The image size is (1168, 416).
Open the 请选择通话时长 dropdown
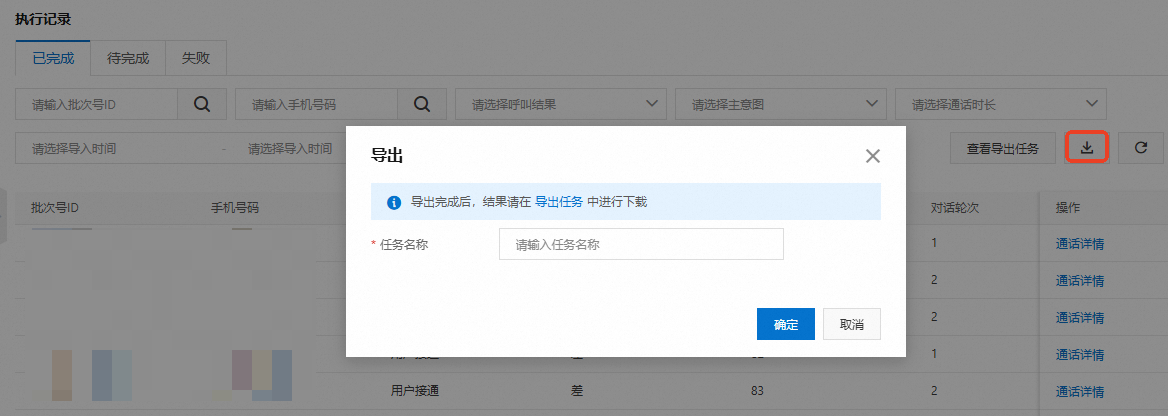click(x=1000, y=104)
